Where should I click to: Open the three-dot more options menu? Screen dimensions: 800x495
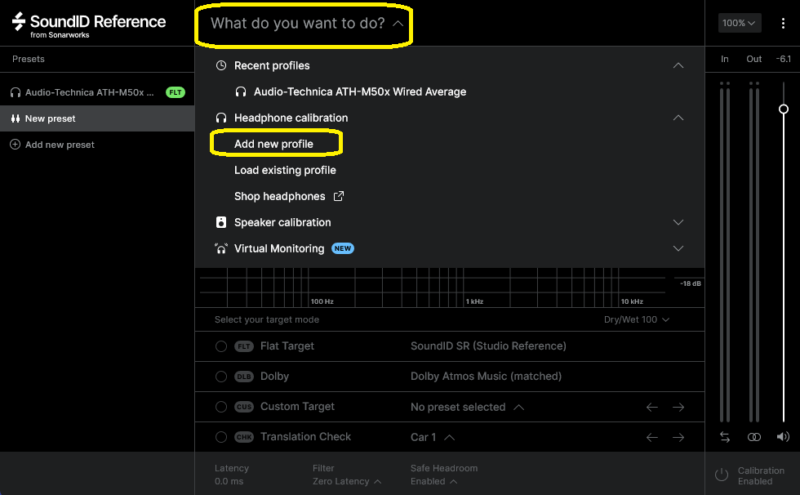pos(783,23)
